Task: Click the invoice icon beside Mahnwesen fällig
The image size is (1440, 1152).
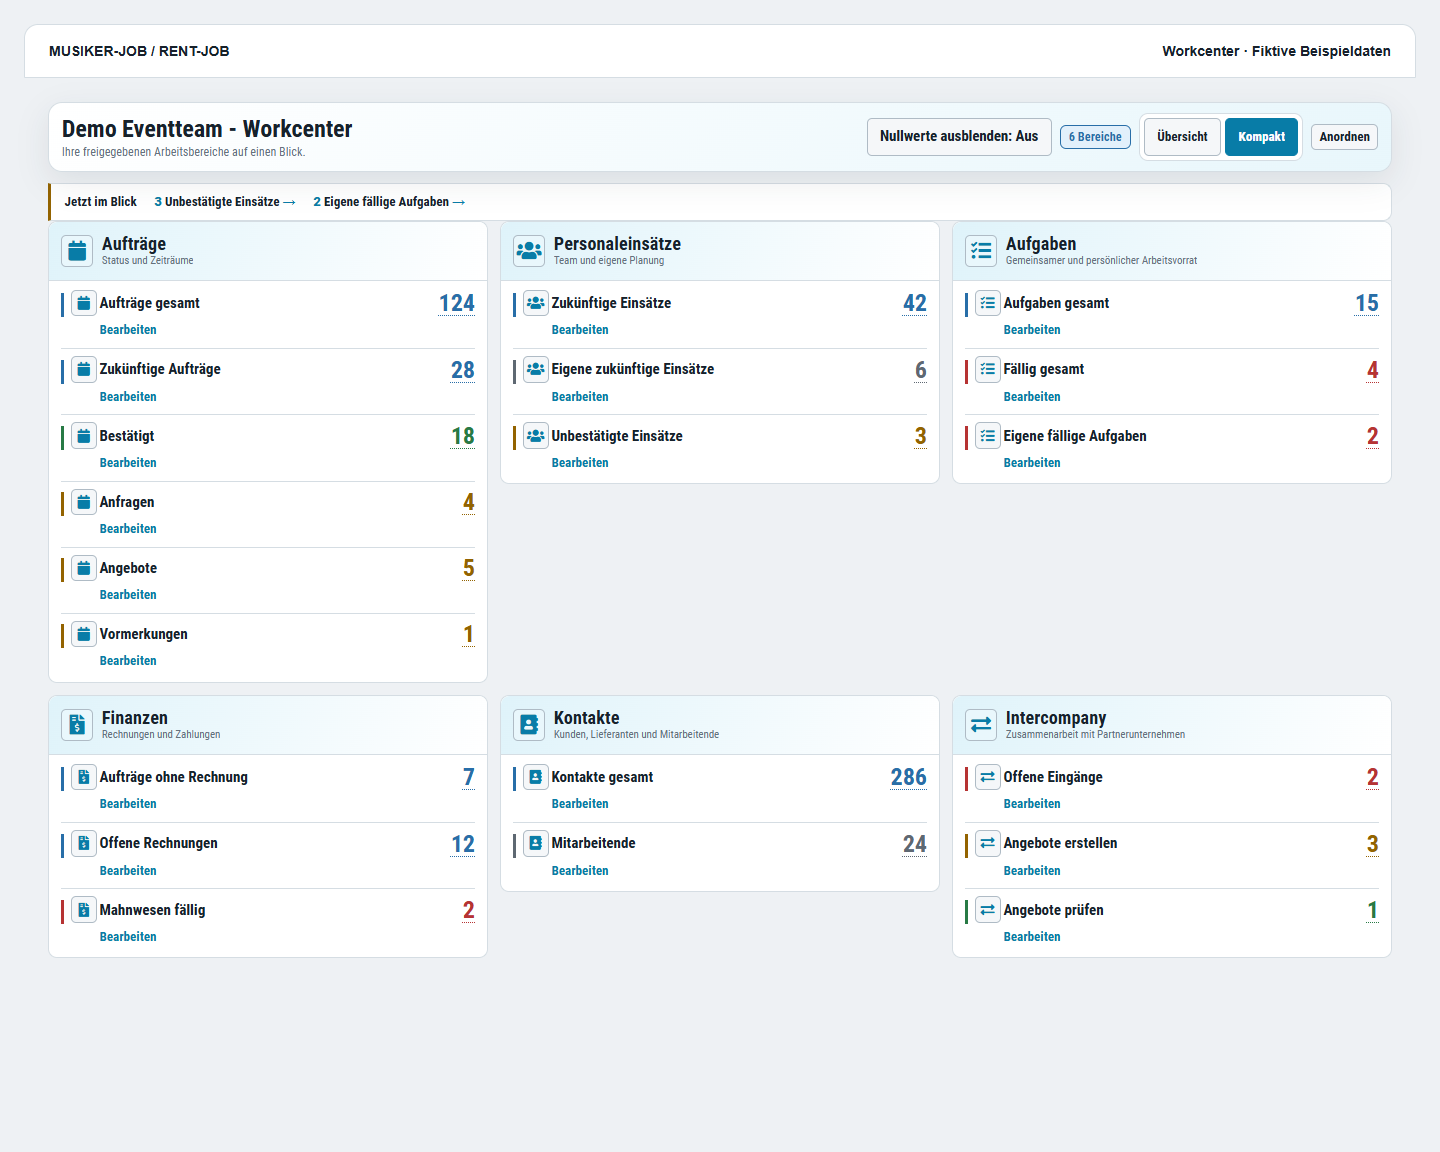Action: 84,910
